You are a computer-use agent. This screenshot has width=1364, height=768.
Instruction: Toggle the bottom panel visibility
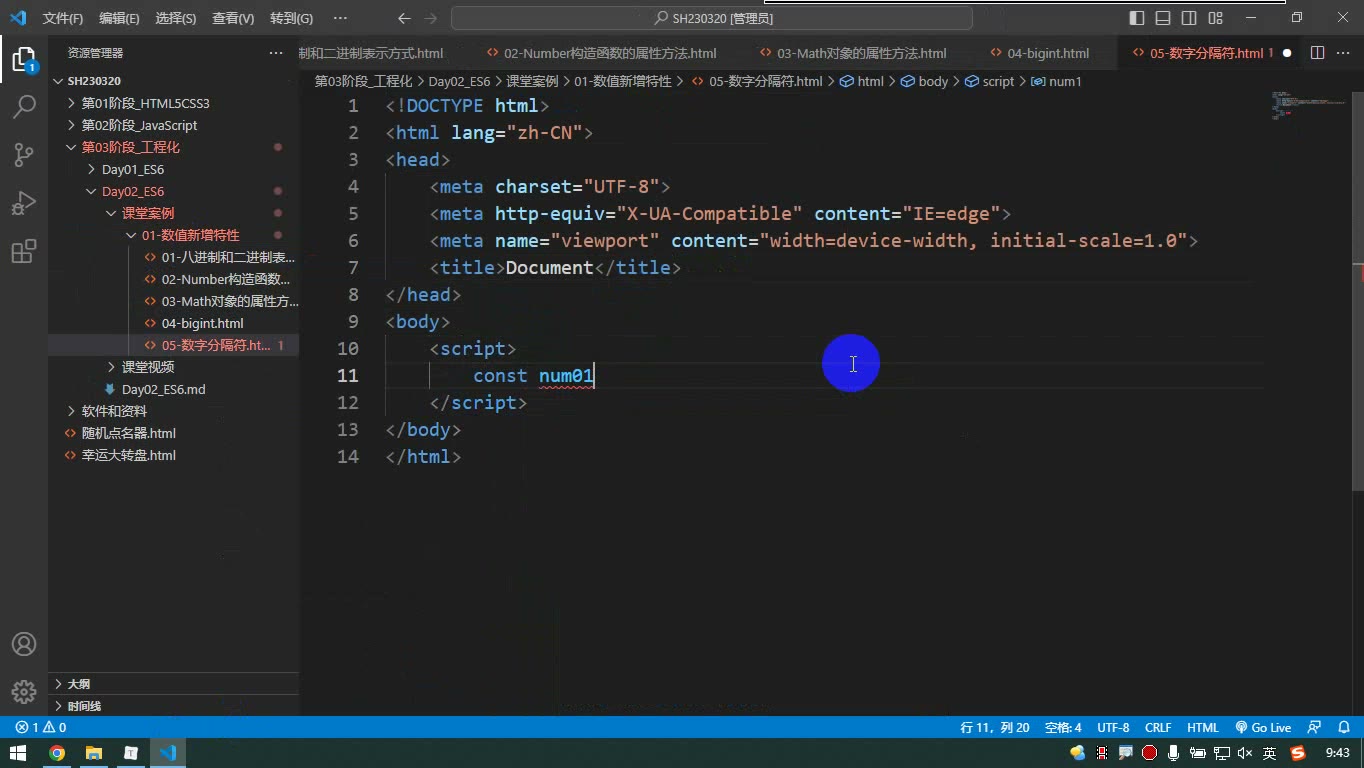[1163, 18]
